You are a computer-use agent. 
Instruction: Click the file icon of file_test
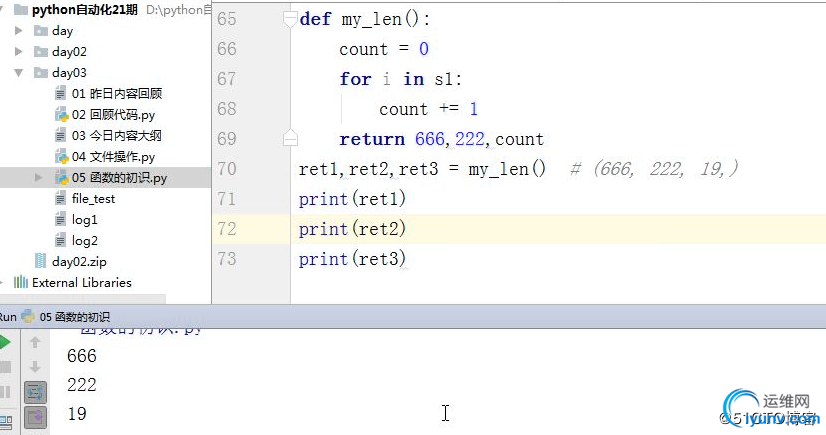(61, 199)
